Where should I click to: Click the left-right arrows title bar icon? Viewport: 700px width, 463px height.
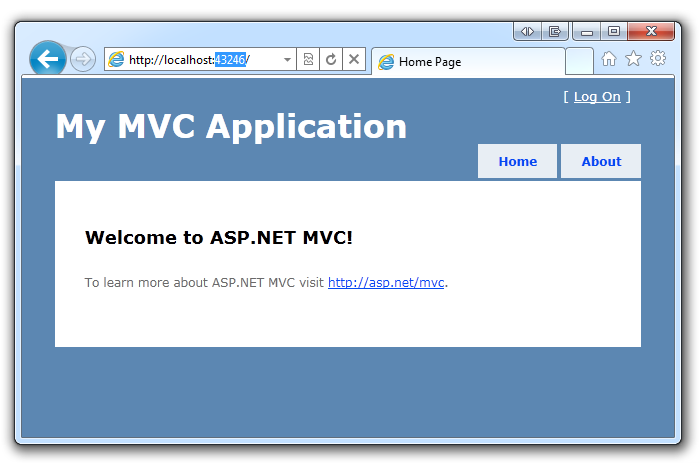coord(527,31)
